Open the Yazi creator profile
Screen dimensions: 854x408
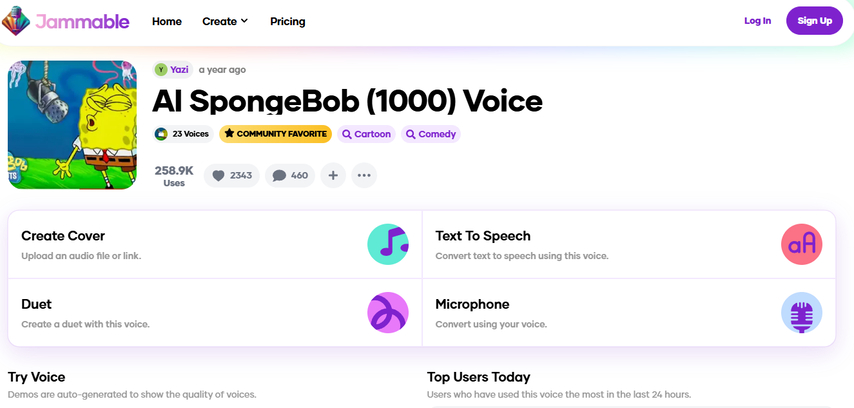click(172, 70)
